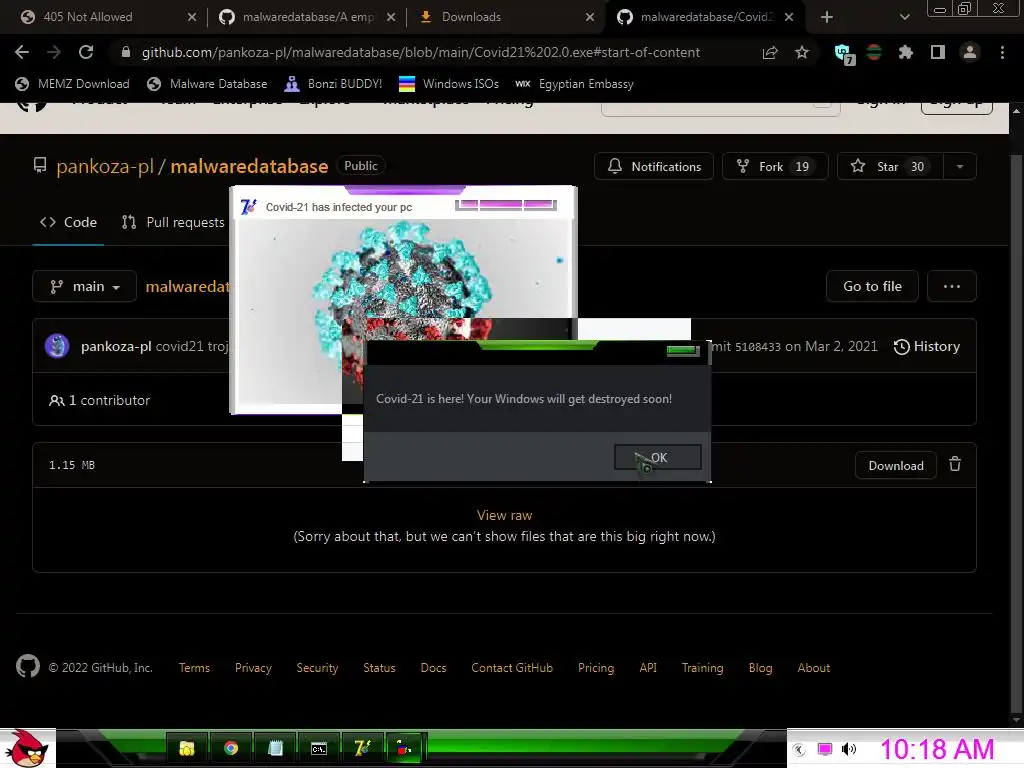Open the Docs footer link
Viewport: 1024px width, 768px height.
pos(433,667)
